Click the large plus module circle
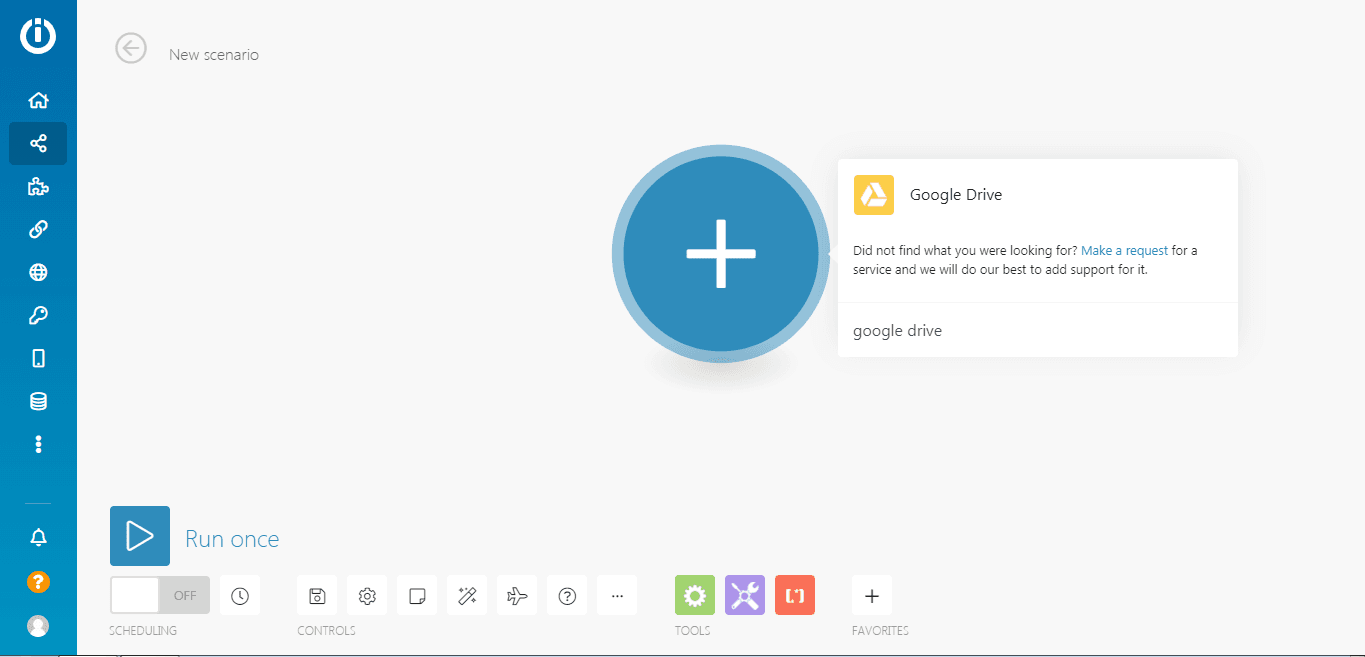Screen dimensions: 1365x657 [x=720, y=254]
